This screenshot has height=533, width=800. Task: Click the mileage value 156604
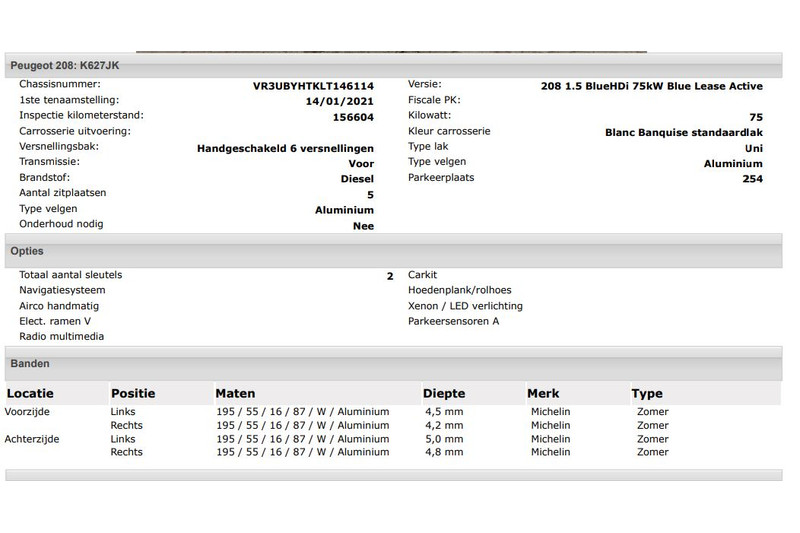click(x=353, y=117)
